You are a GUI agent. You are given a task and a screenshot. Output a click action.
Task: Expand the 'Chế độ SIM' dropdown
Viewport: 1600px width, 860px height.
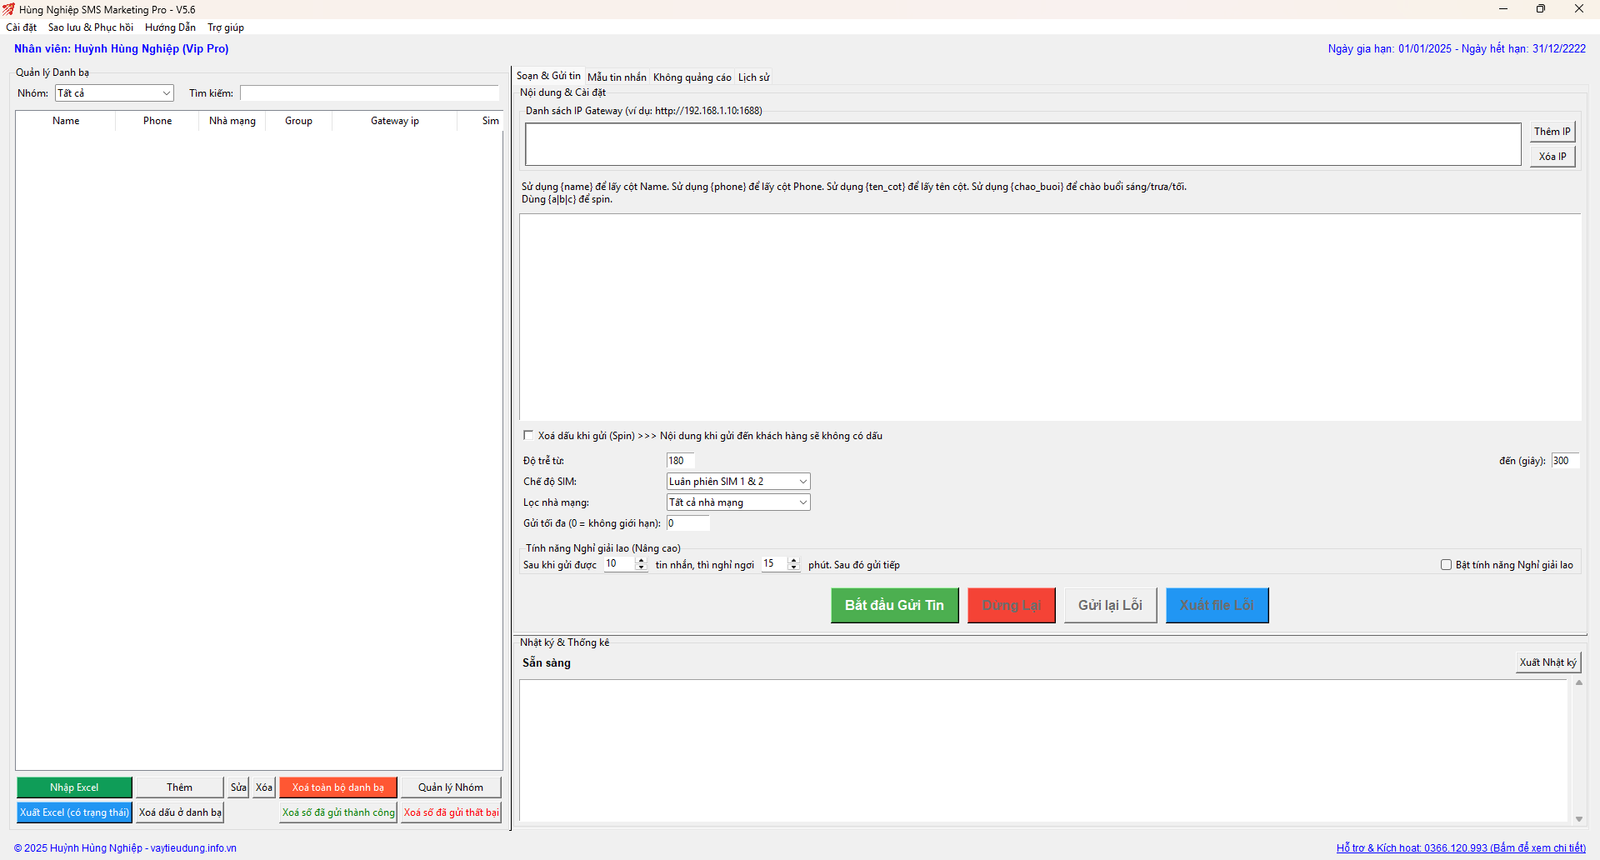(738, 482)
